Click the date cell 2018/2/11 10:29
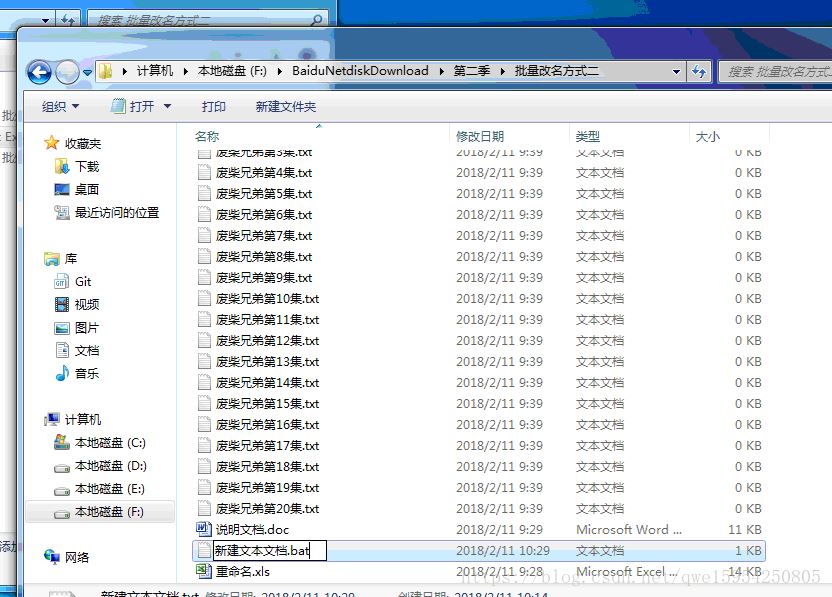The image size is (832, 597). [502, 551]
